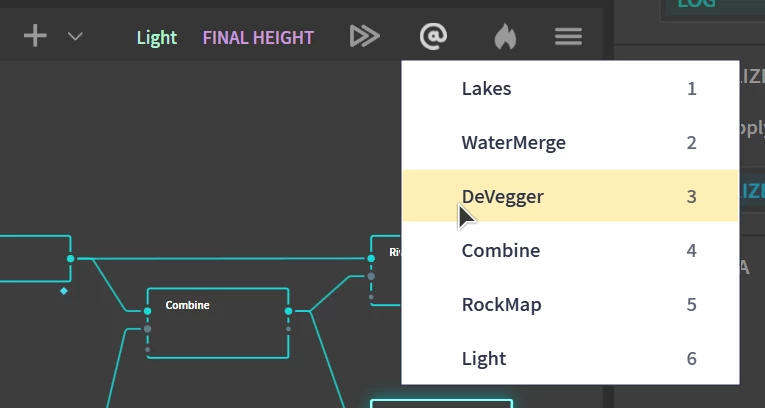This screenshot has height=408, width=765.
Task: Select the Combine node in graph
Action: tap(218, 324)
